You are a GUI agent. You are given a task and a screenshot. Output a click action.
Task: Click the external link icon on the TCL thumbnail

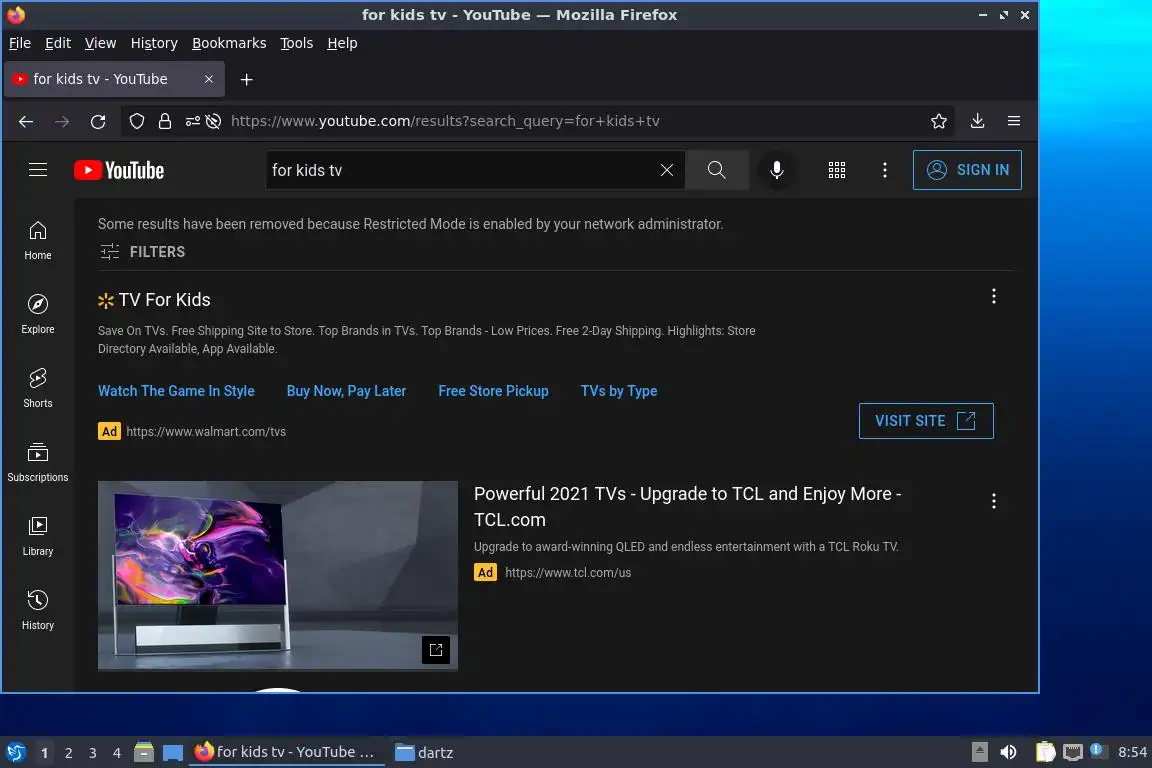[x=436, y=650]
